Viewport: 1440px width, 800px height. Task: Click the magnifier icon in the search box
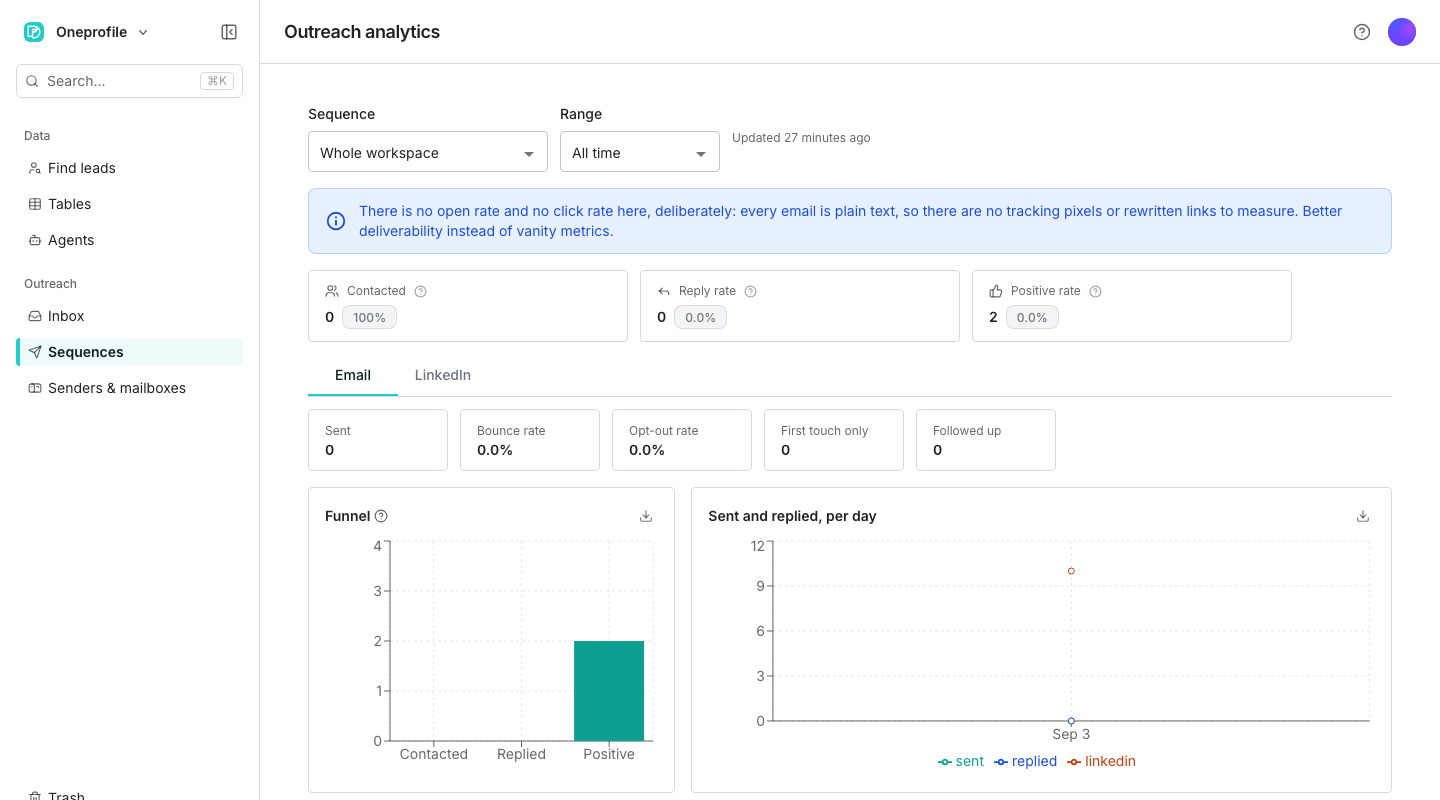pos(33,81)
